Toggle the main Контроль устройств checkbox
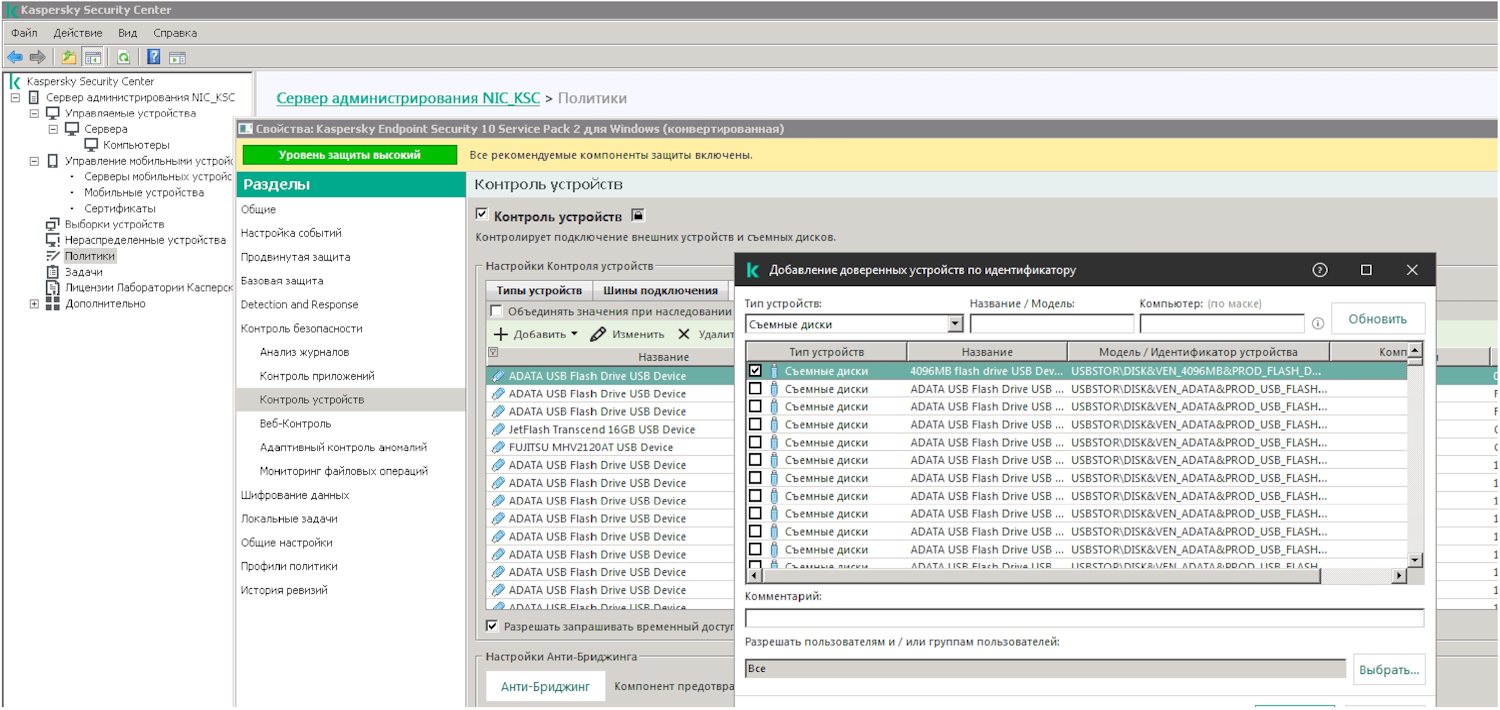1500x710 pixels. pyautogui.click(x=482, y=215)
